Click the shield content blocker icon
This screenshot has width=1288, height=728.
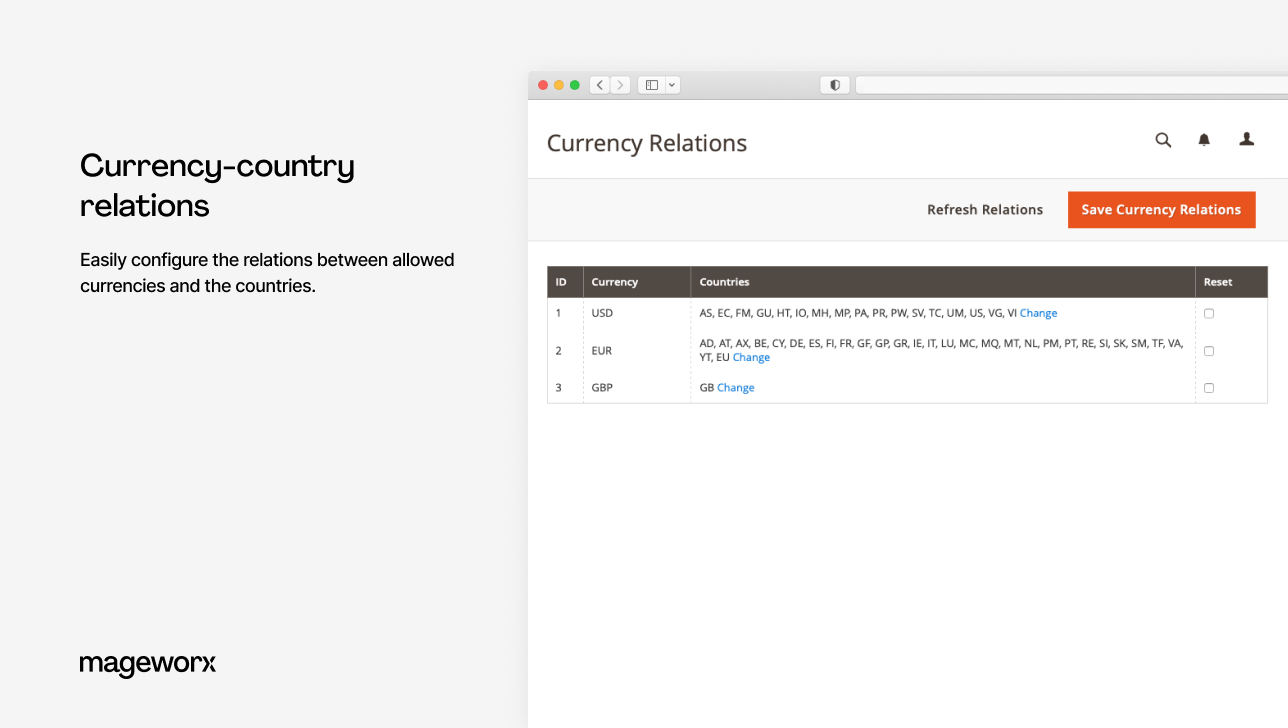click(x=834, y=85)
